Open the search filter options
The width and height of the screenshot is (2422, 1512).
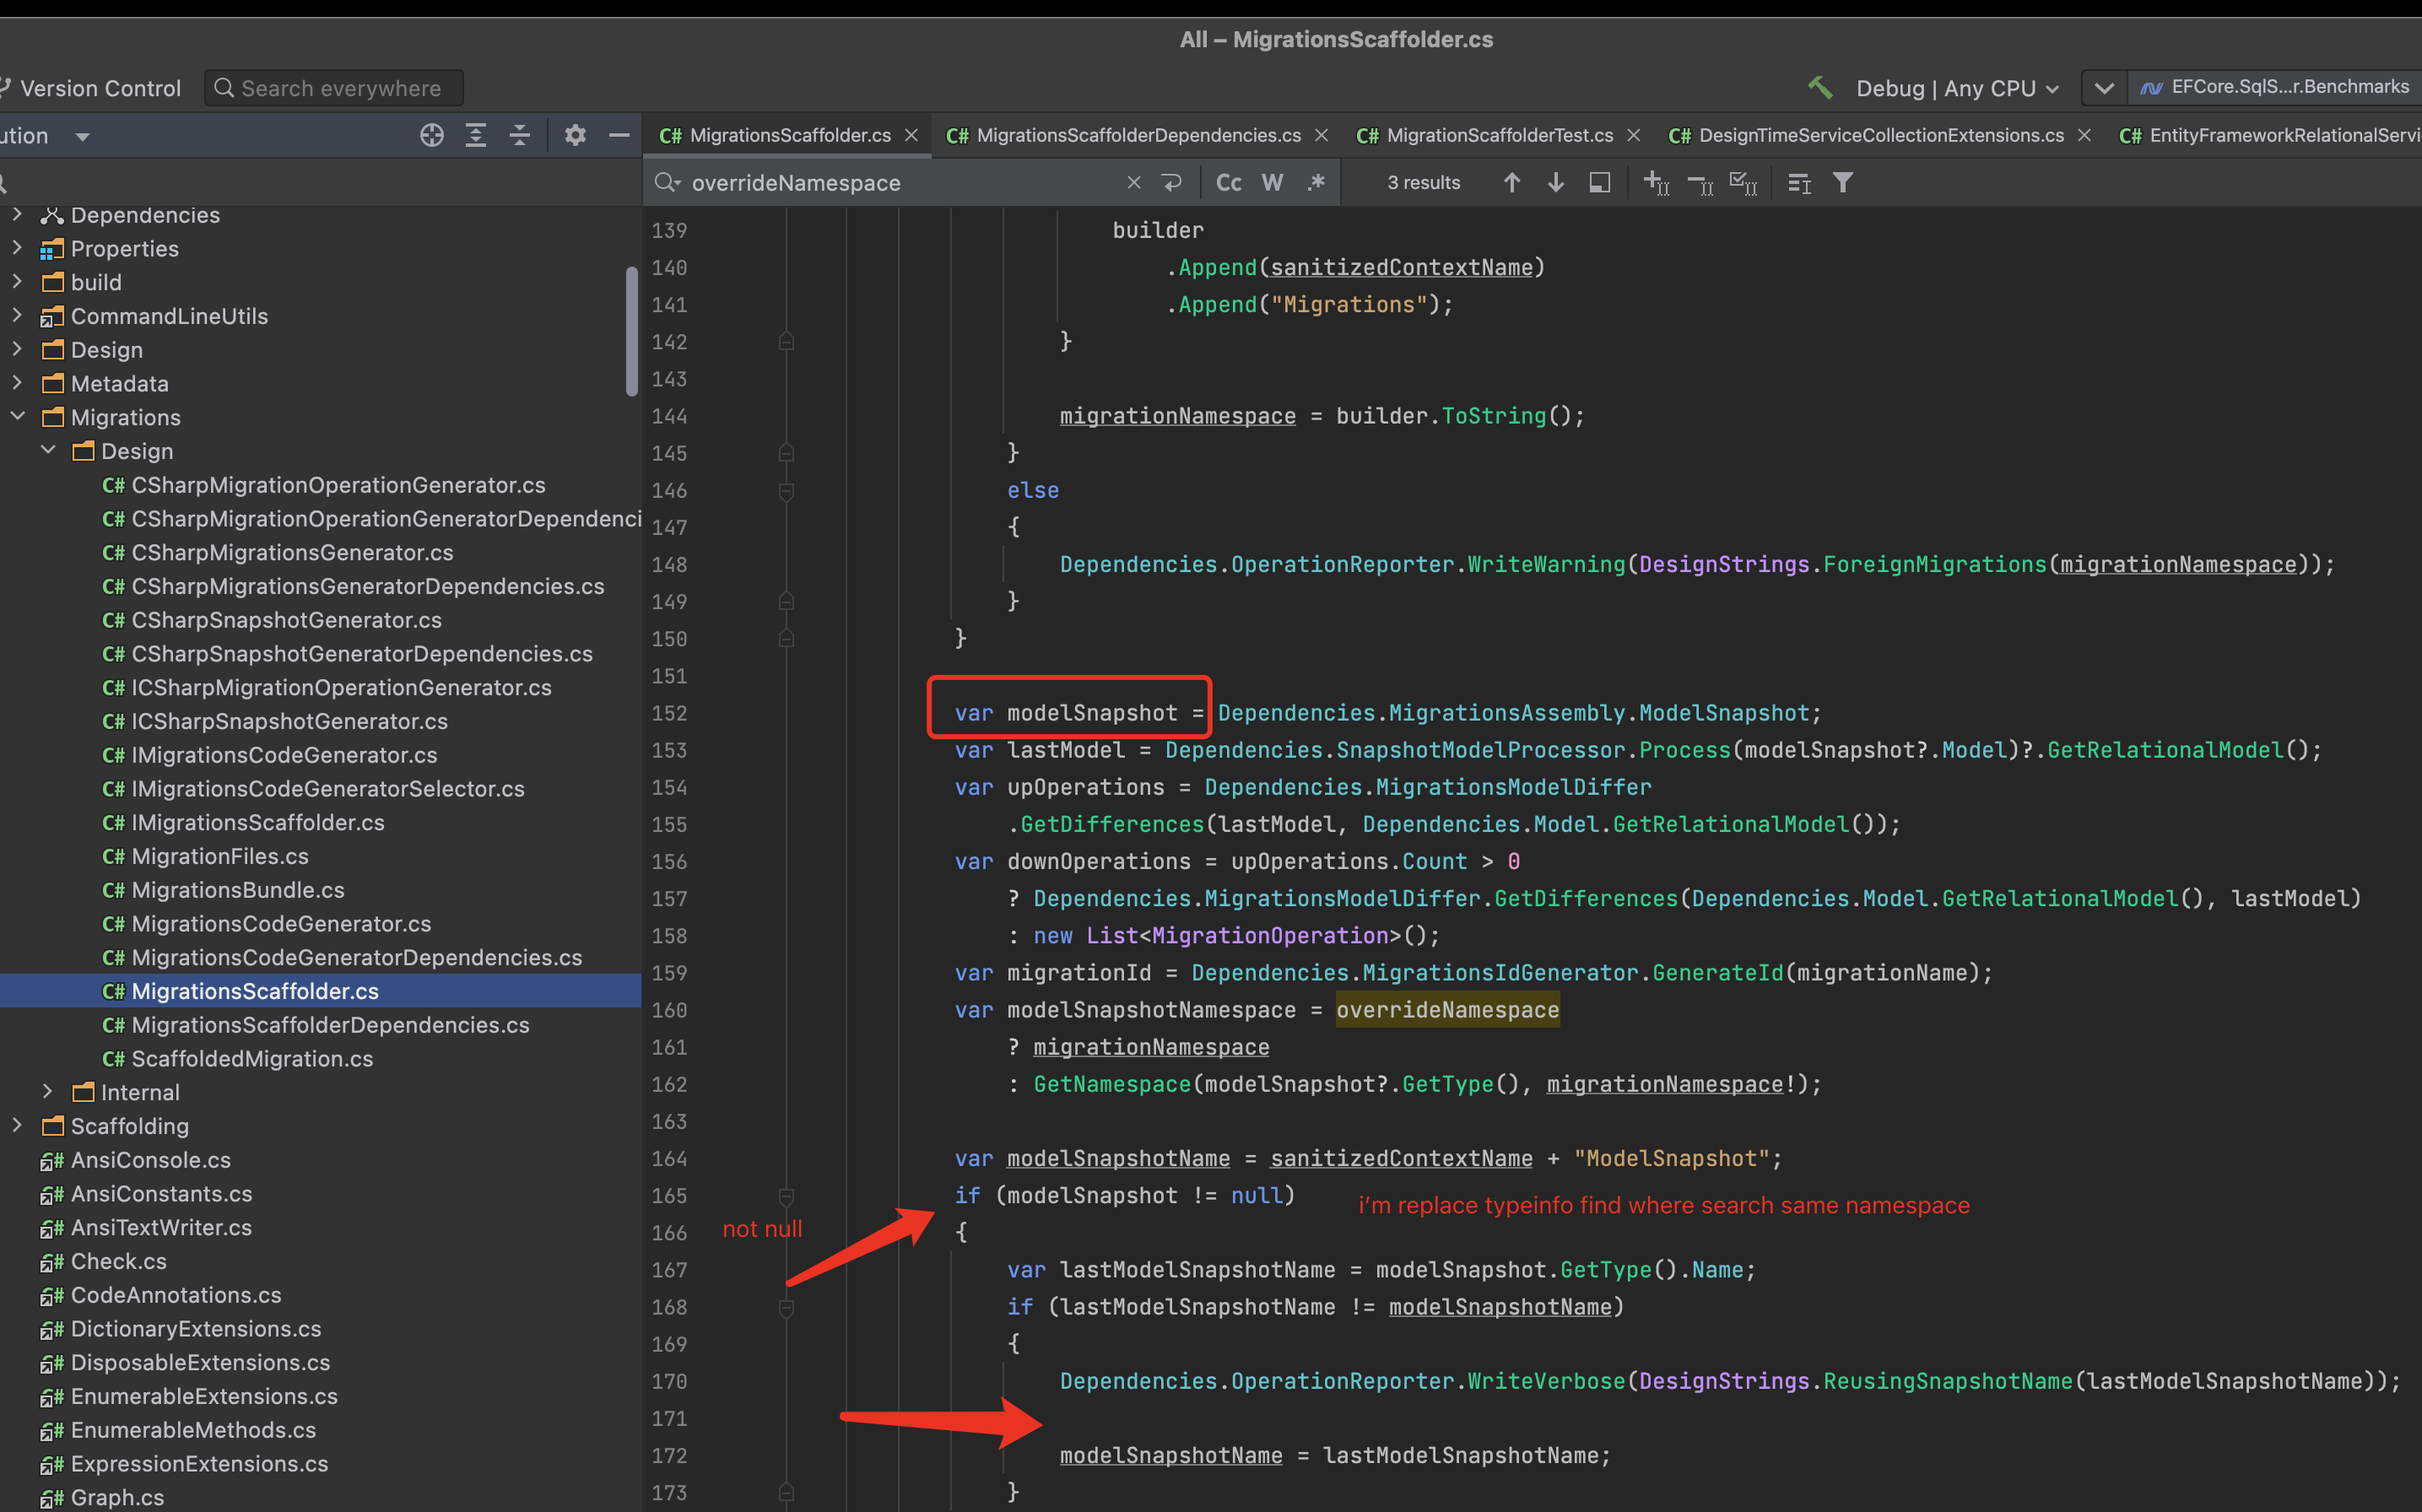tap(1843, 182)
